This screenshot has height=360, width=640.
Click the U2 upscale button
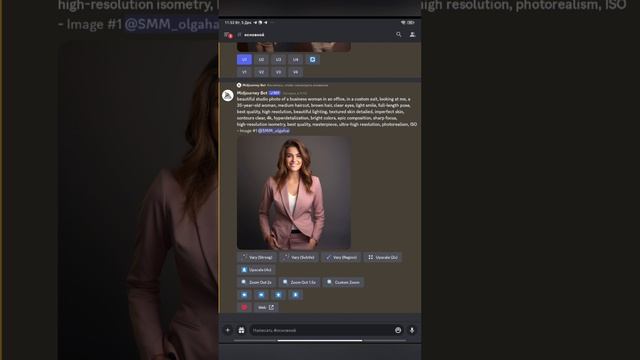click(x=261, y=60)
